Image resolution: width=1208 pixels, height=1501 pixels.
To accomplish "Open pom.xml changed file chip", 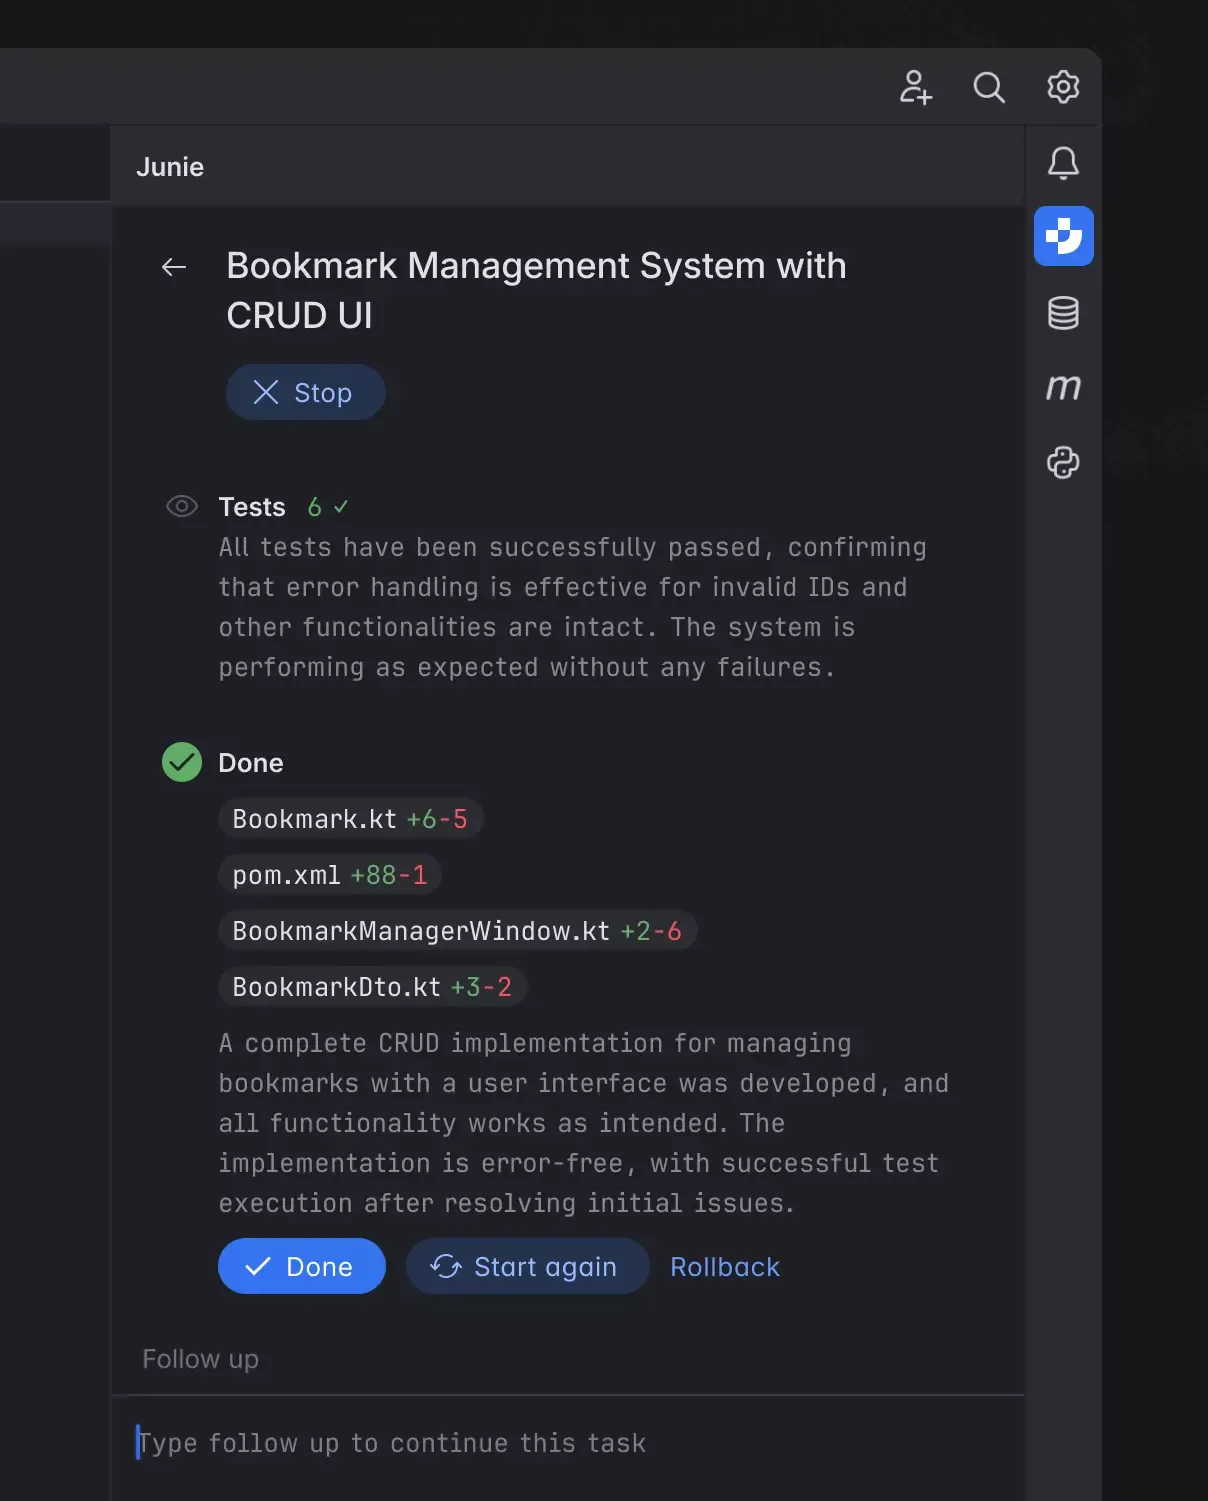I will [x=329, y=875].
